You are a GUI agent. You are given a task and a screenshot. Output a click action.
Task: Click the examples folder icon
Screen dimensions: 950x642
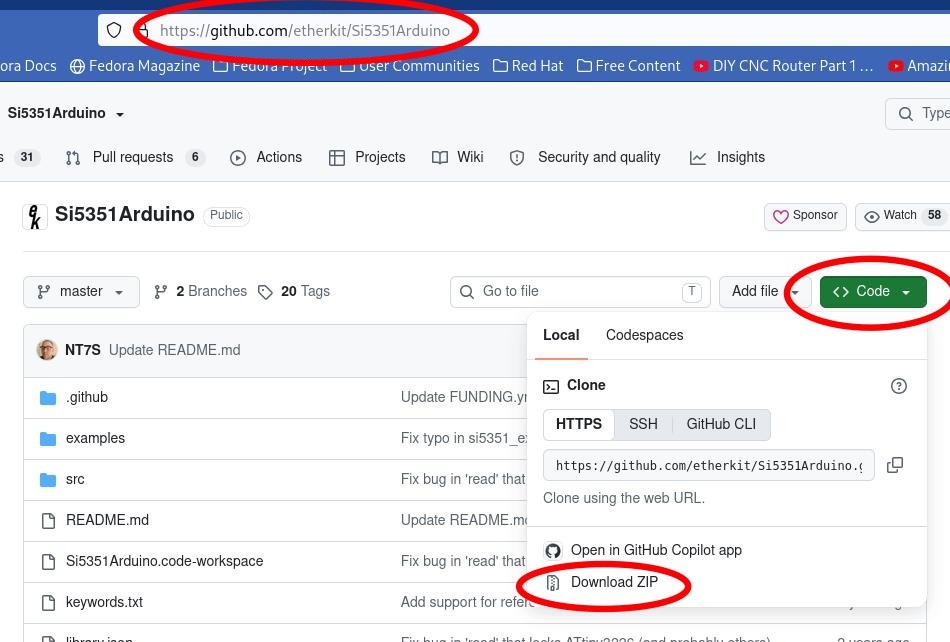pyautogui.click(x=48, y=439)
